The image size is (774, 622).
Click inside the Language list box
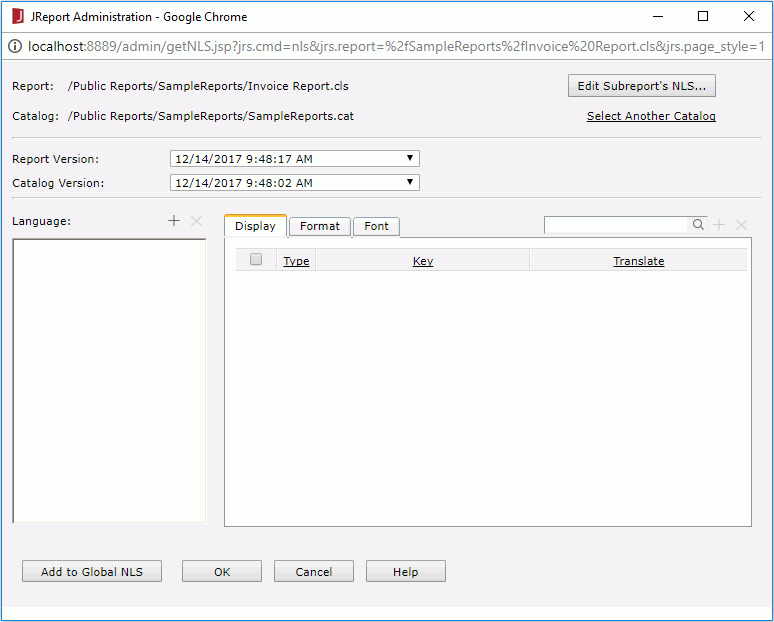109,381
